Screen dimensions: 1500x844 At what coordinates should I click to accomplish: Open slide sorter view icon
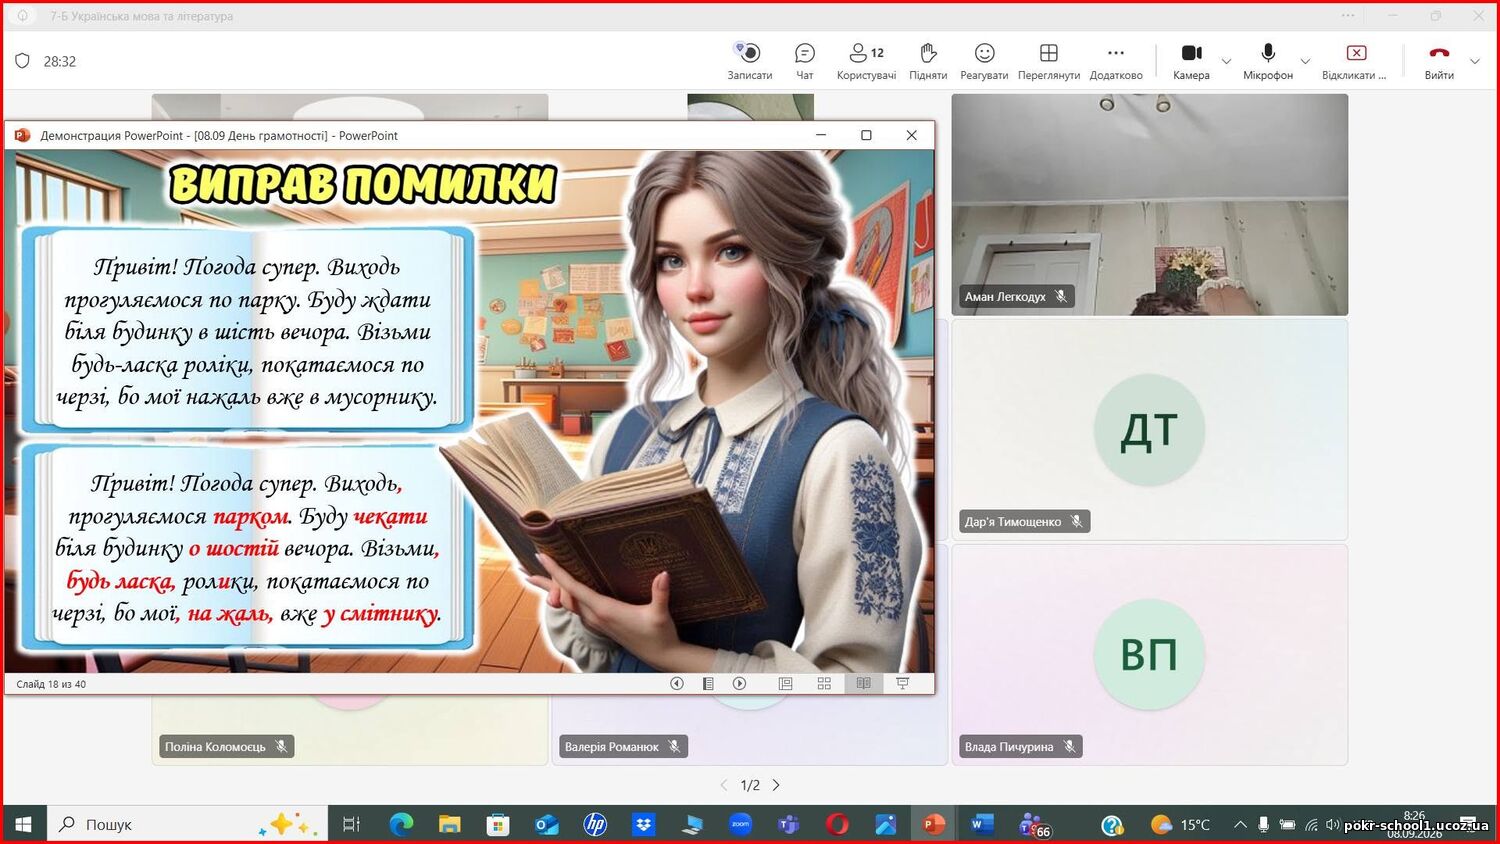pyautogui.click(x=824, y=684)
